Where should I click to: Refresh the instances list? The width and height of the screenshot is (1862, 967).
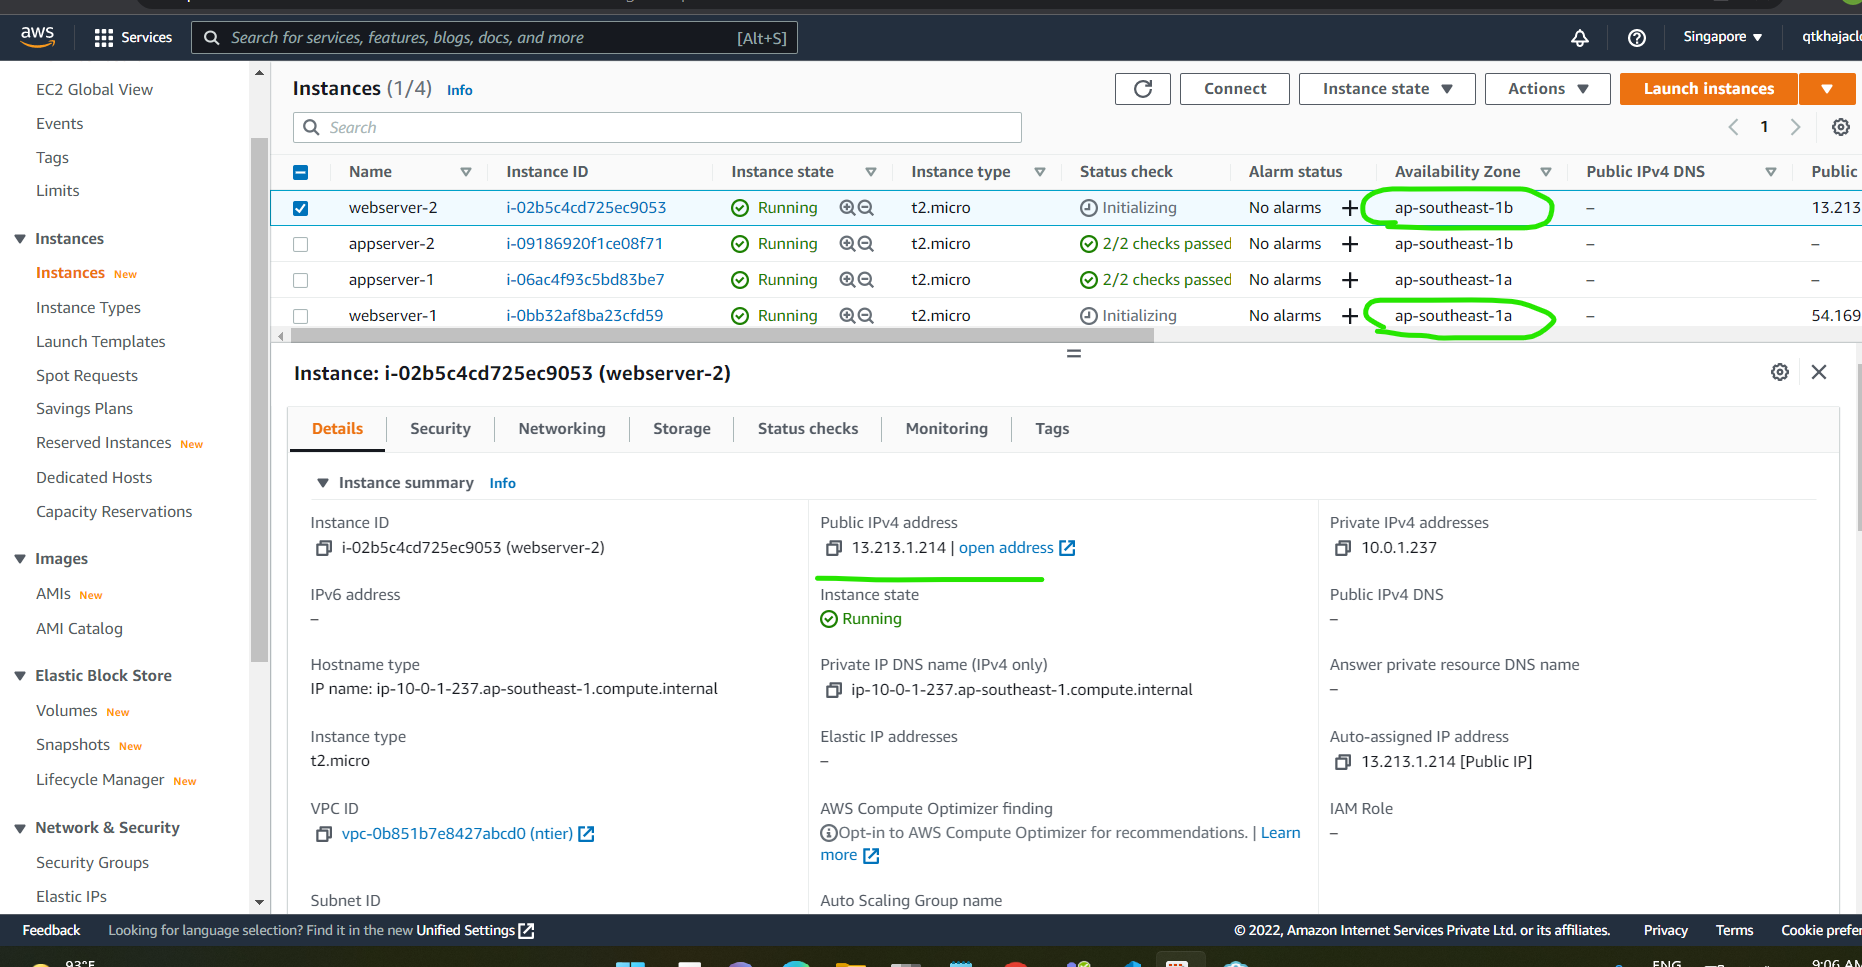[x=1143, y=89]
